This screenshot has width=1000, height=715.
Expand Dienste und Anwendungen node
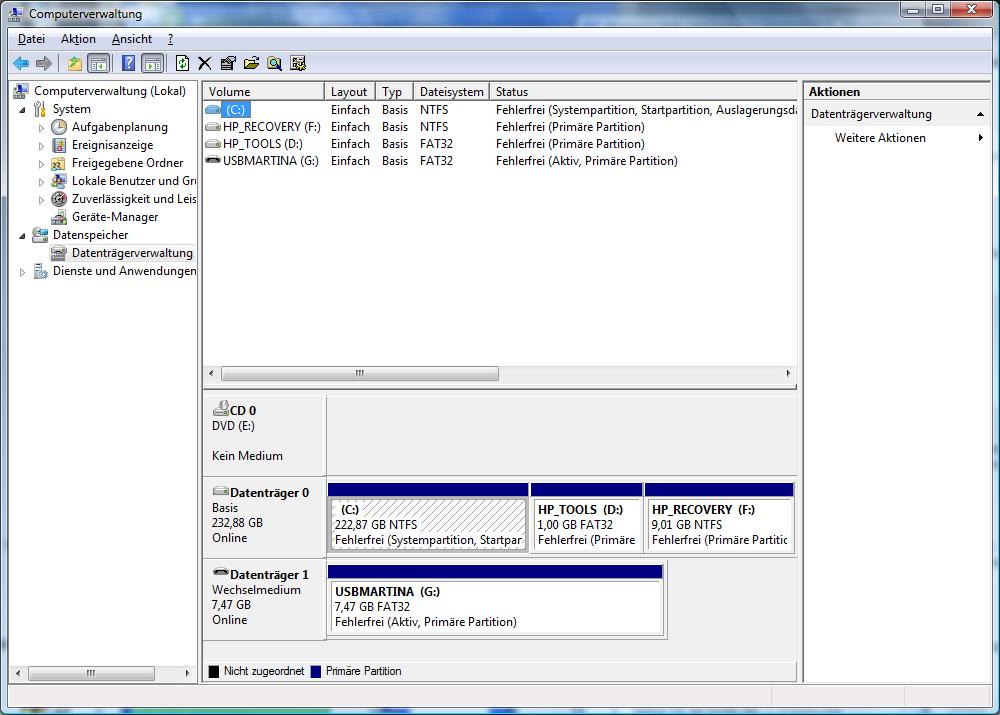click(22, 272)
